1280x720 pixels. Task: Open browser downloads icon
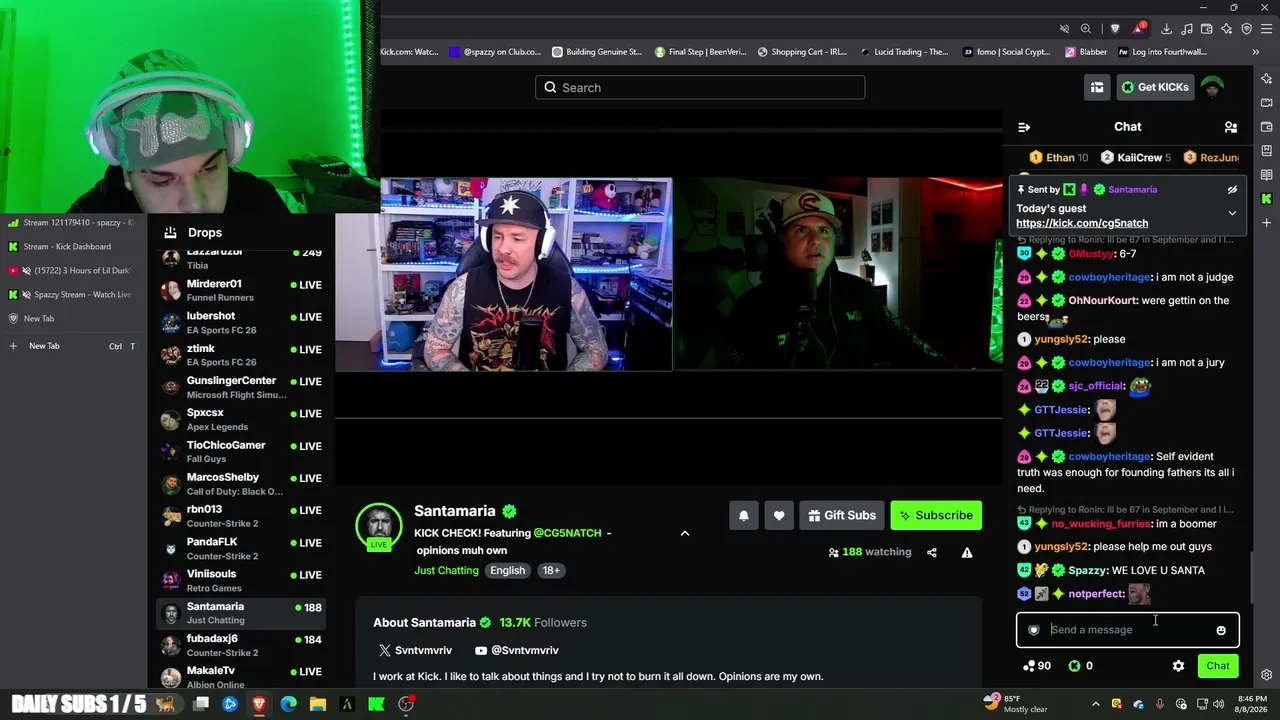coord(1166,29)
